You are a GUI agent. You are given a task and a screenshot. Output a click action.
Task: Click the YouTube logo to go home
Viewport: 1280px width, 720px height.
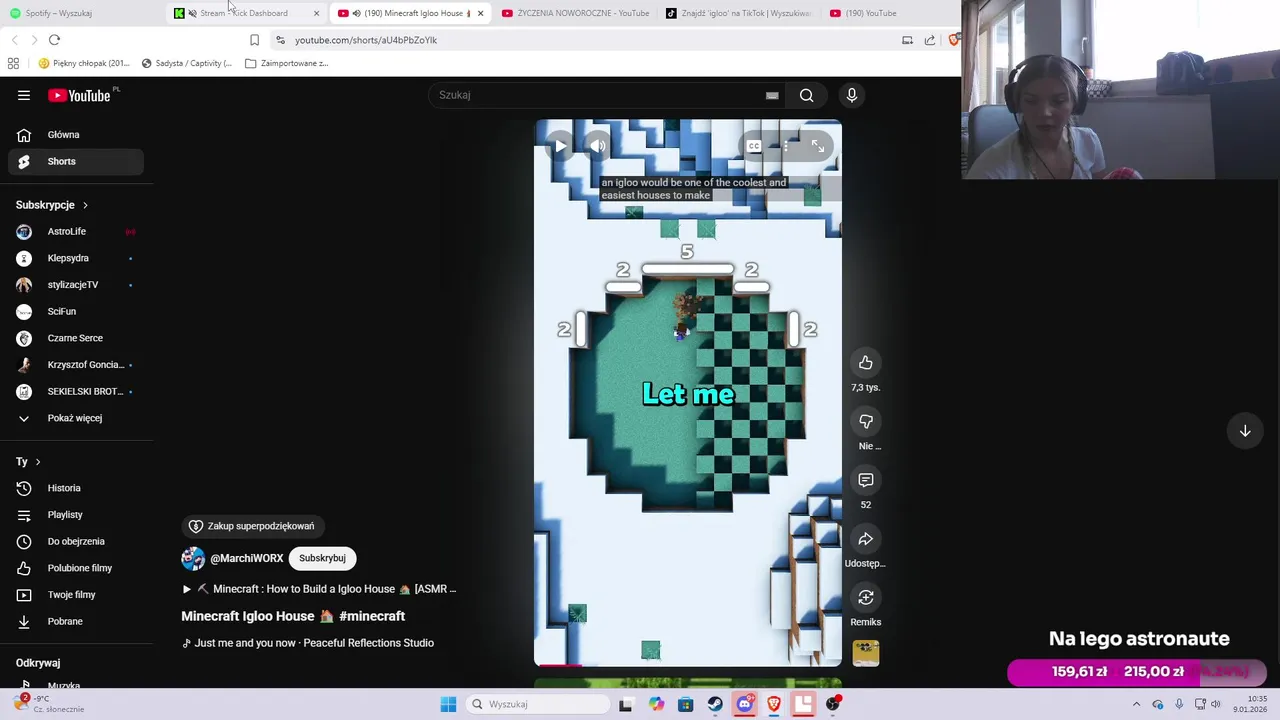(79, 95)
